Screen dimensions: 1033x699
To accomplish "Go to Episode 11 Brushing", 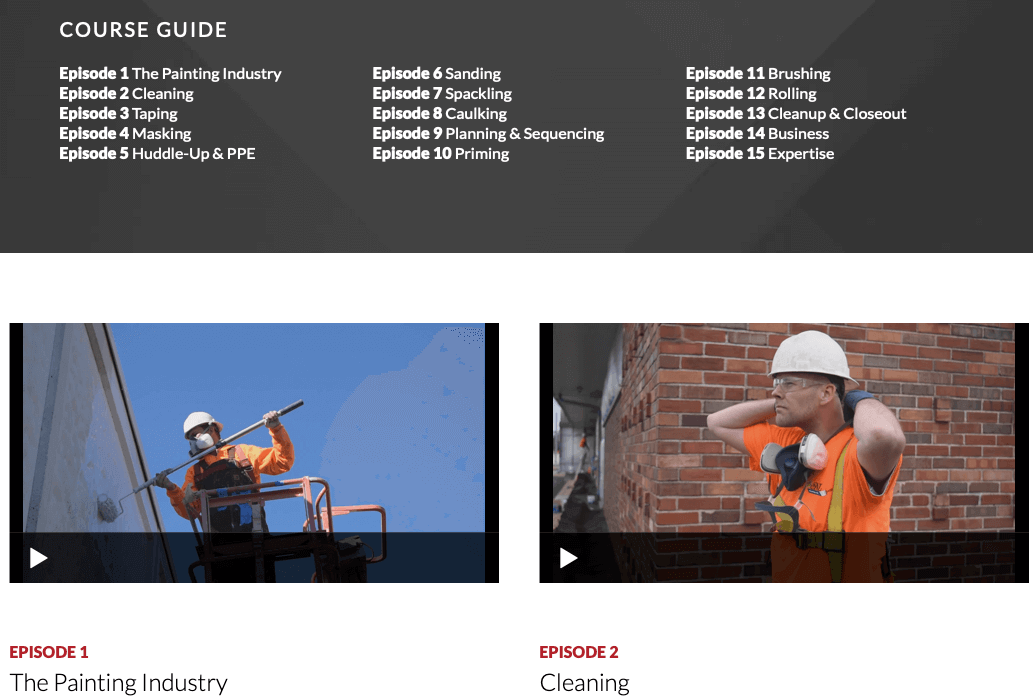I will point(758,73).
